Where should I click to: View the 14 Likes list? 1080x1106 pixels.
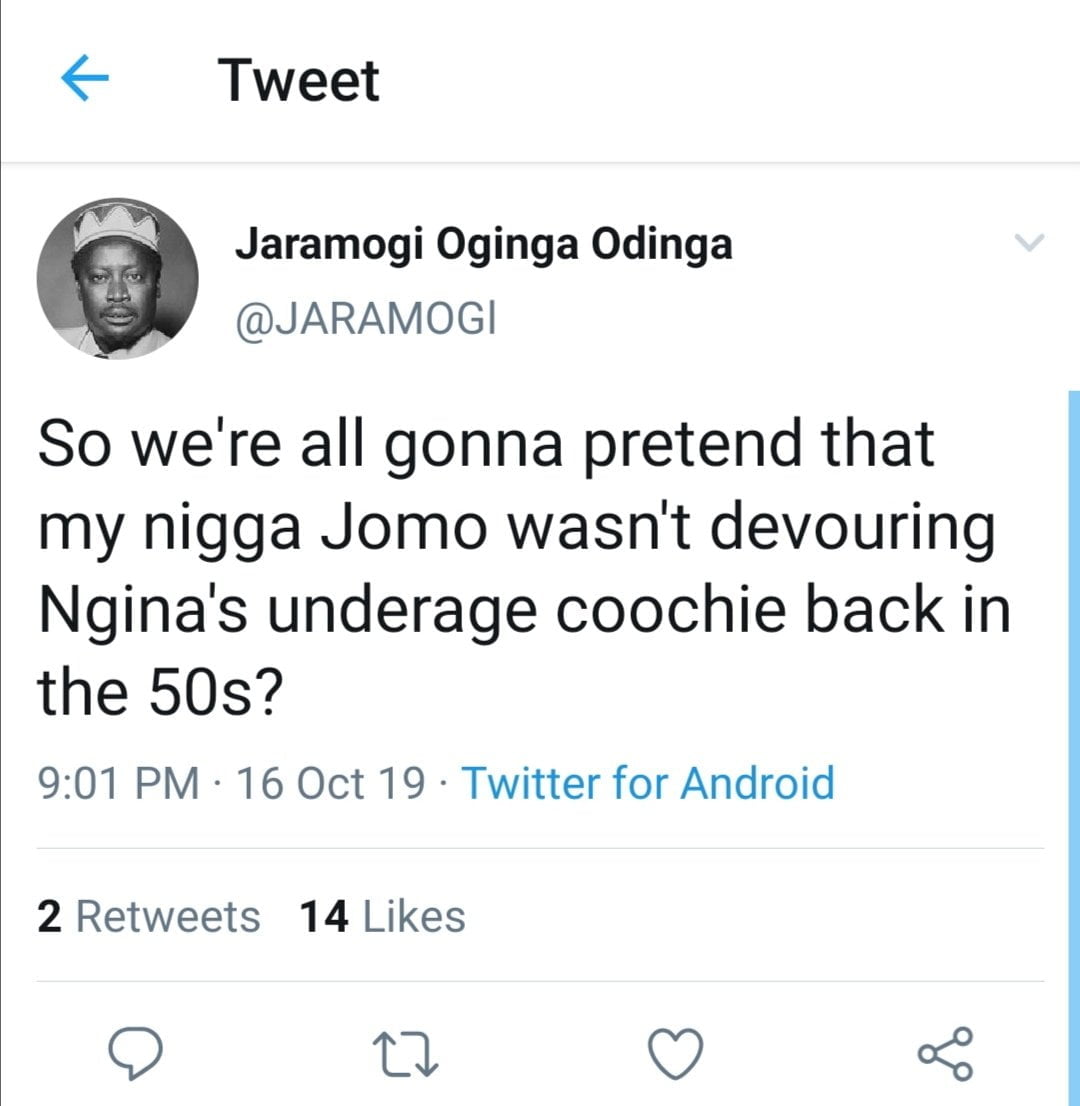coord(382,916)
